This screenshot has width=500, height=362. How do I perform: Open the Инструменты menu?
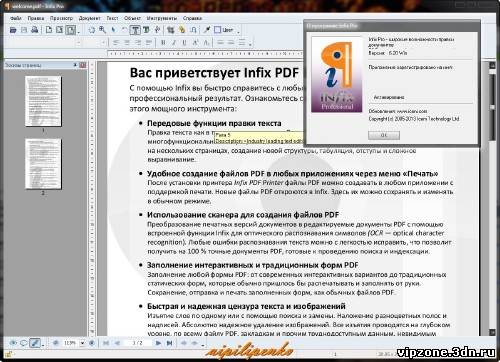point(162,18)
